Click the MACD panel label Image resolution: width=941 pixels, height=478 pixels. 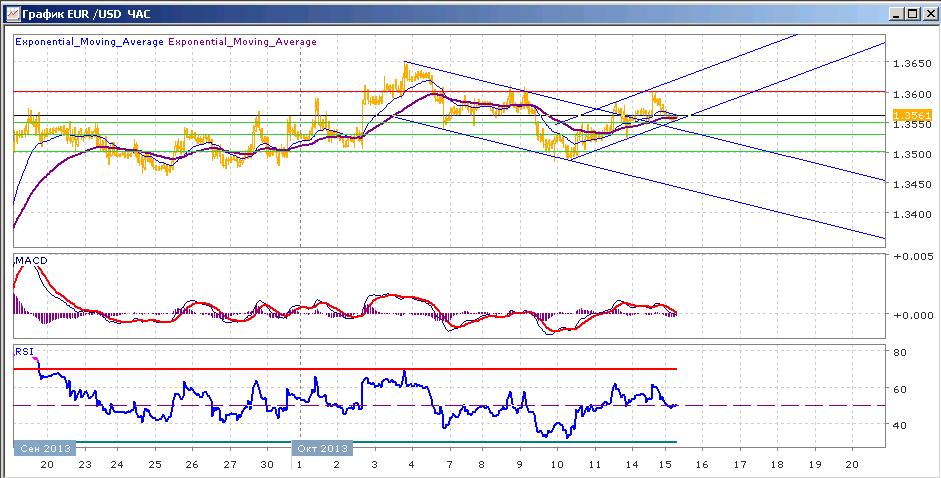pos(31,261)
